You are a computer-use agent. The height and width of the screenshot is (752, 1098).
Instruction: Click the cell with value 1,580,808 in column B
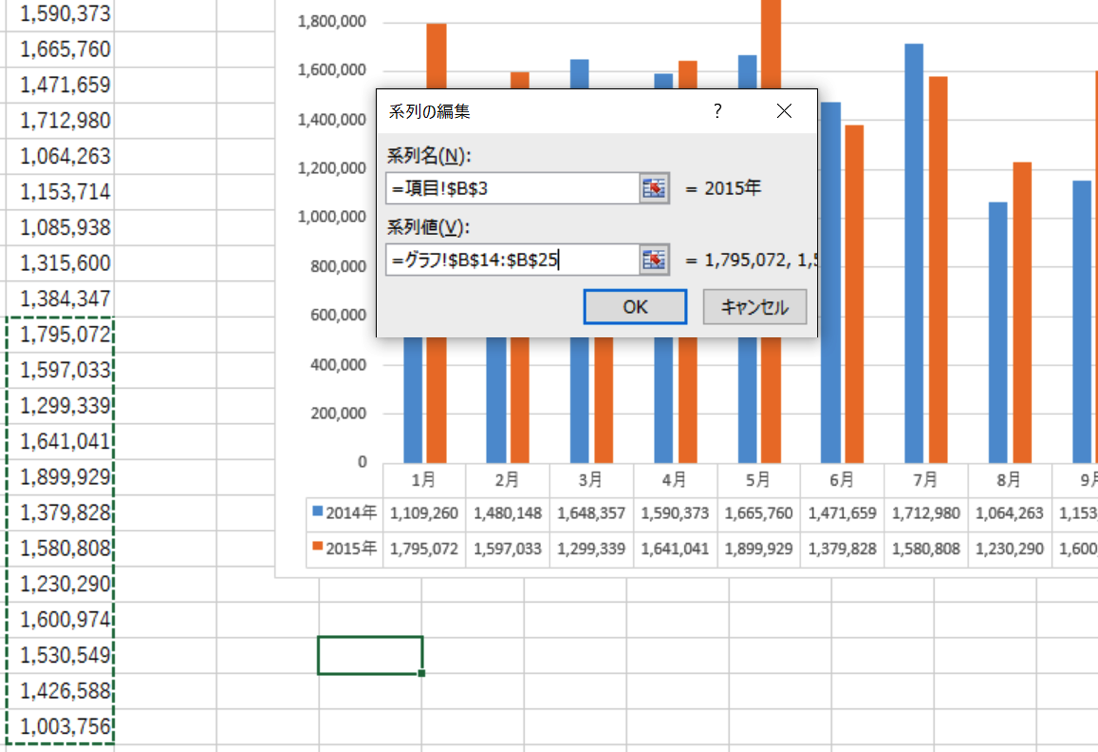tap(60, 548)
